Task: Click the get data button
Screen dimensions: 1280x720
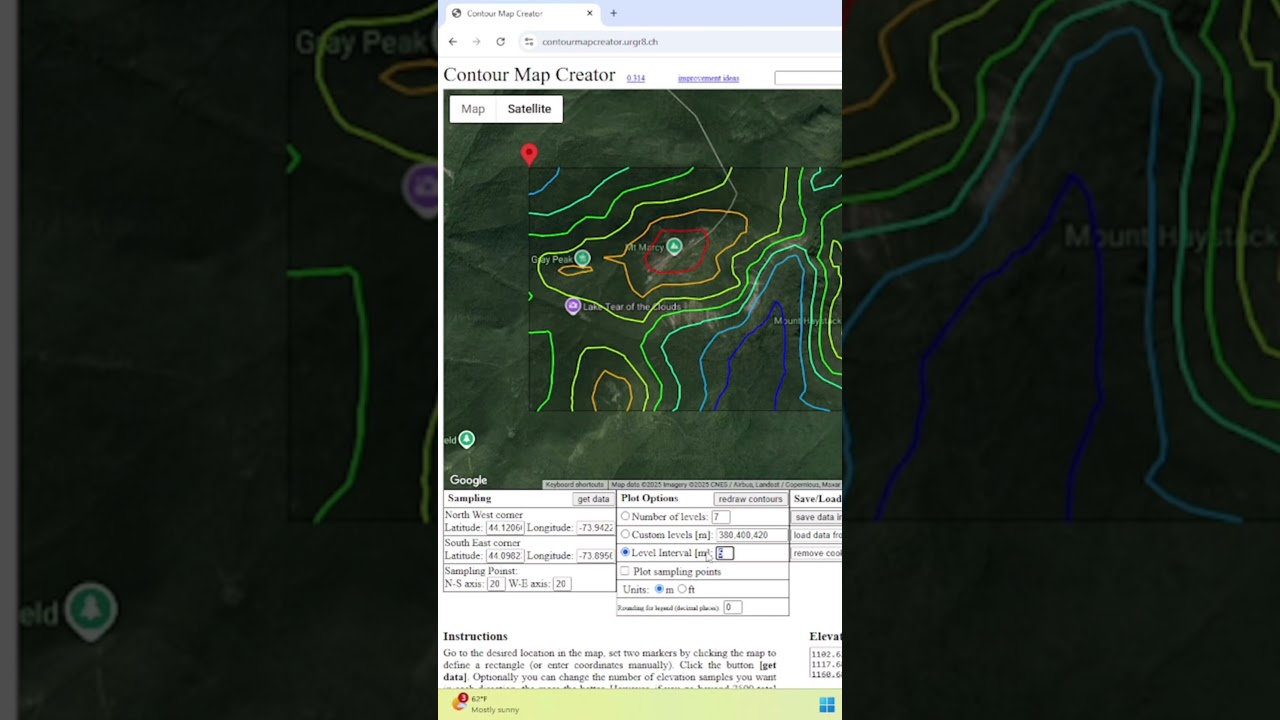Action: 593,499
